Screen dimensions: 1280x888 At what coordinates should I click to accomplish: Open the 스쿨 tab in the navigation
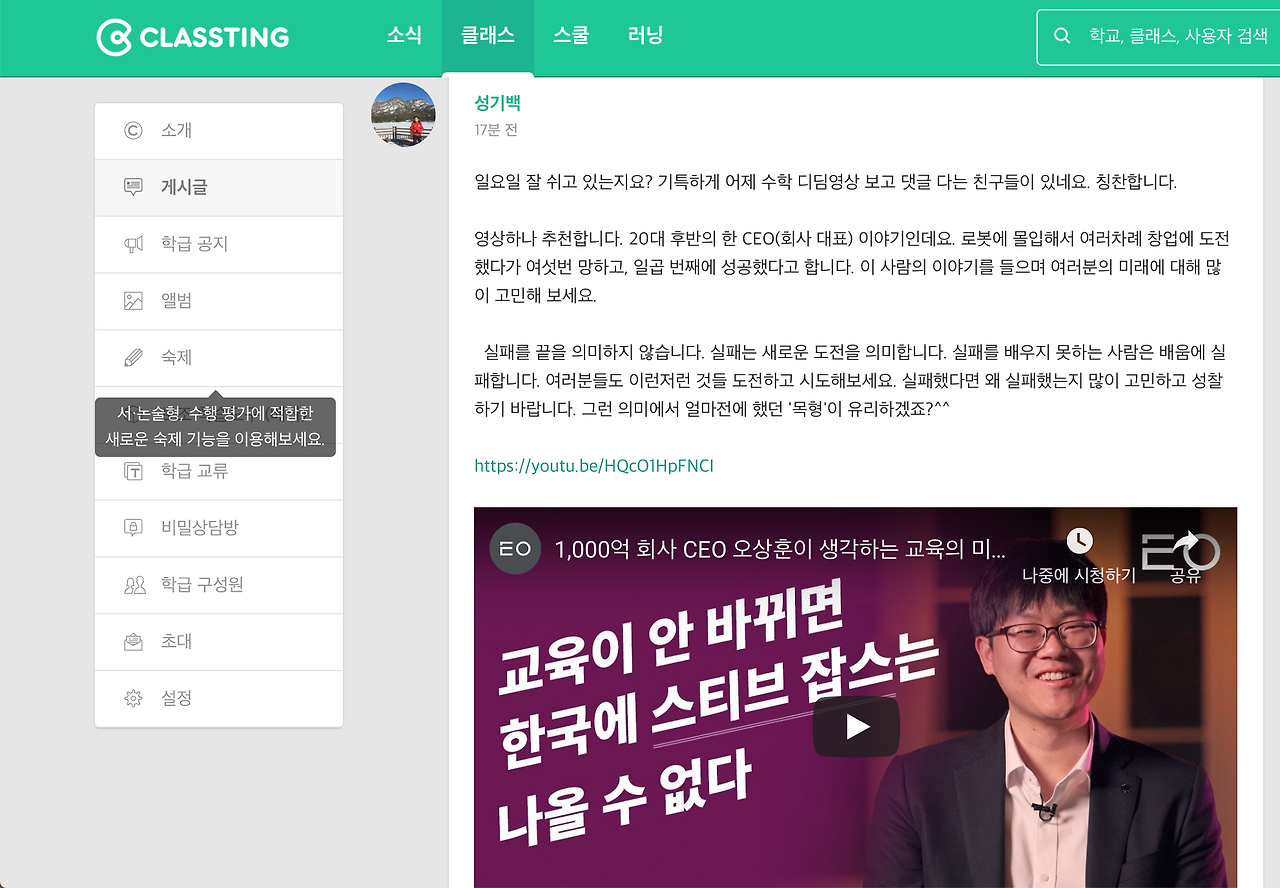pos(571,35)
